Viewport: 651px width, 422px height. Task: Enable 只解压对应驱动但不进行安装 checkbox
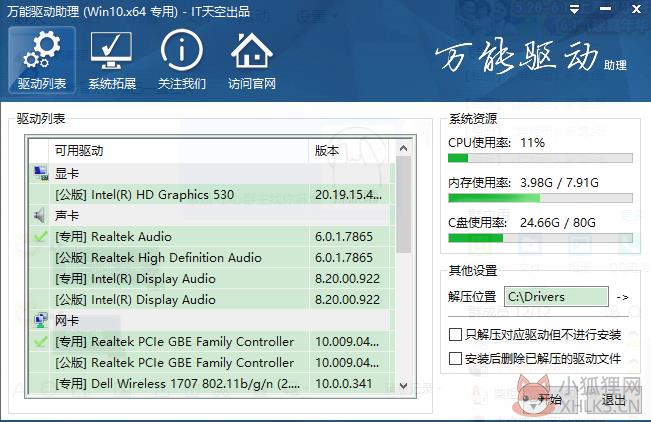[455, 334]
